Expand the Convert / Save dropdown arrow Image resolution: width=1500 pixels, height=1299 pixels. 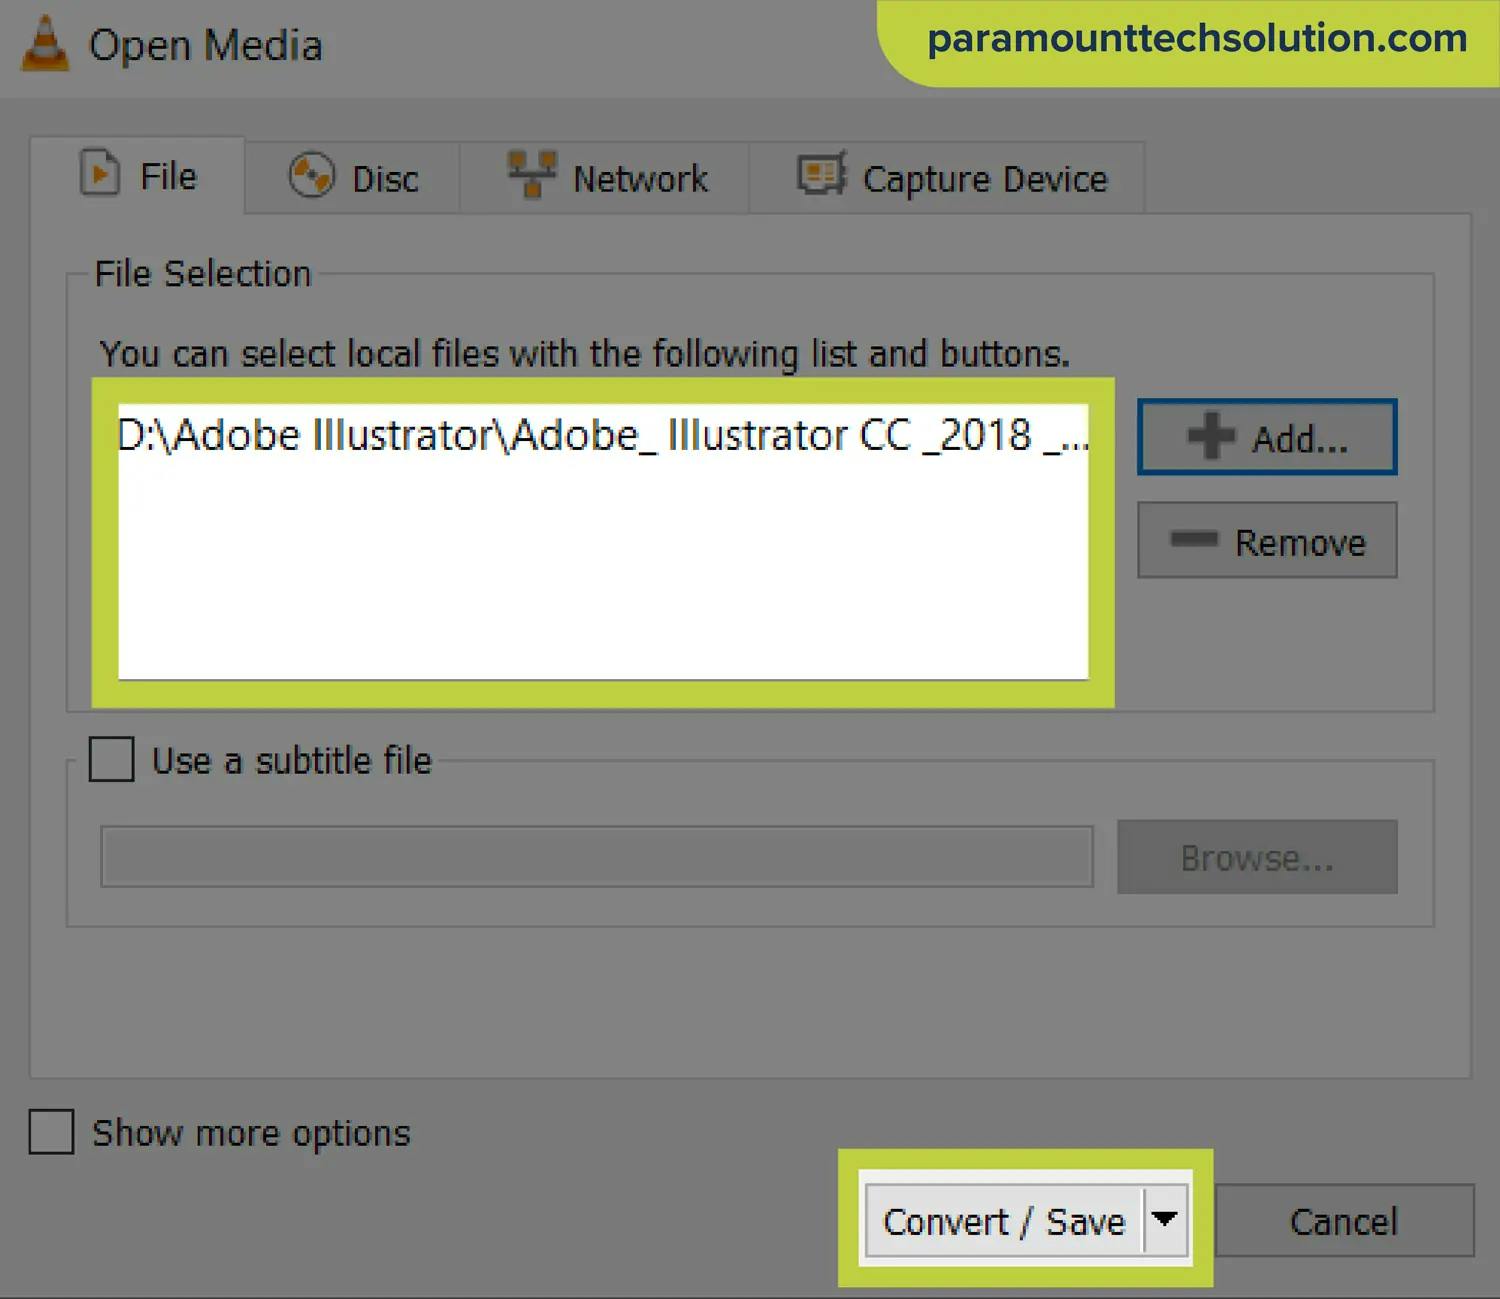pyautogui.click(x=1164, y=1220)
